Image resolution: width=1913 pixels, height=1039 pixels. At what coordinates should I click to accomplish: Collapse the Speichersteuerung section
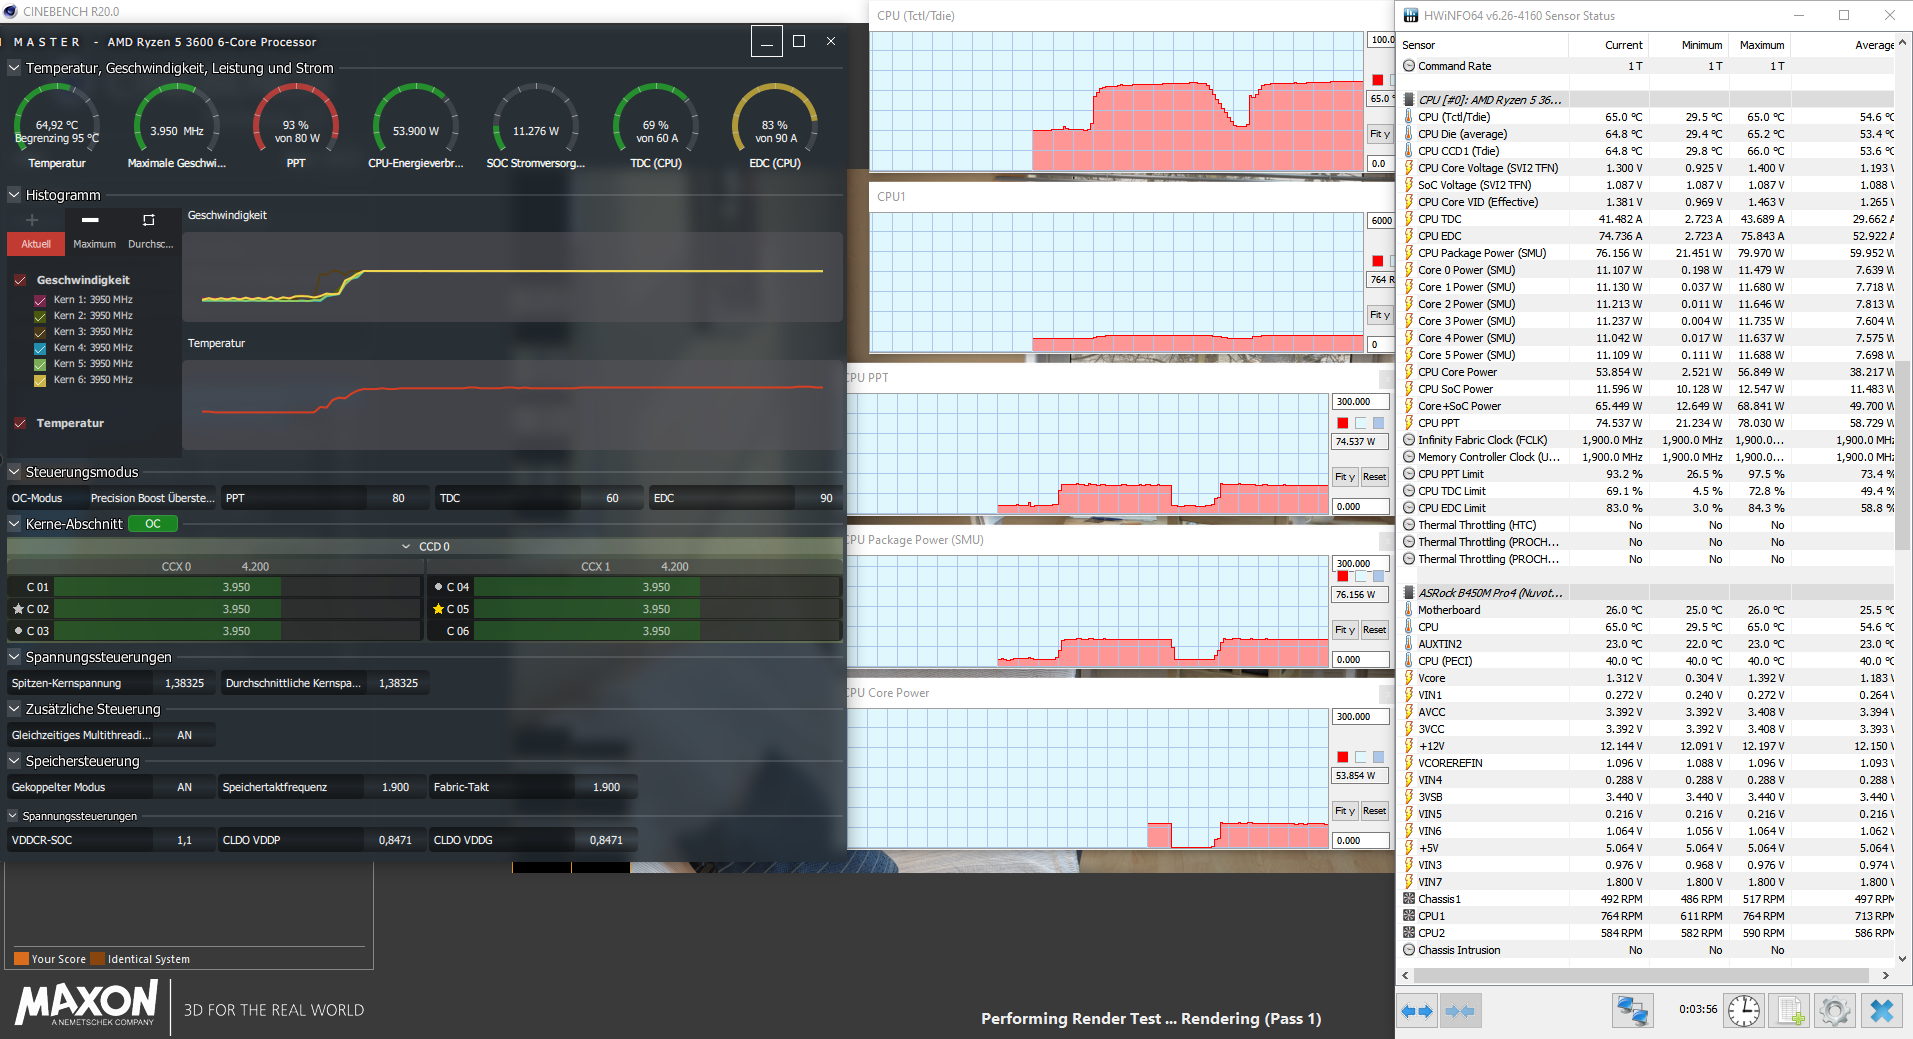tap(14, 761)
